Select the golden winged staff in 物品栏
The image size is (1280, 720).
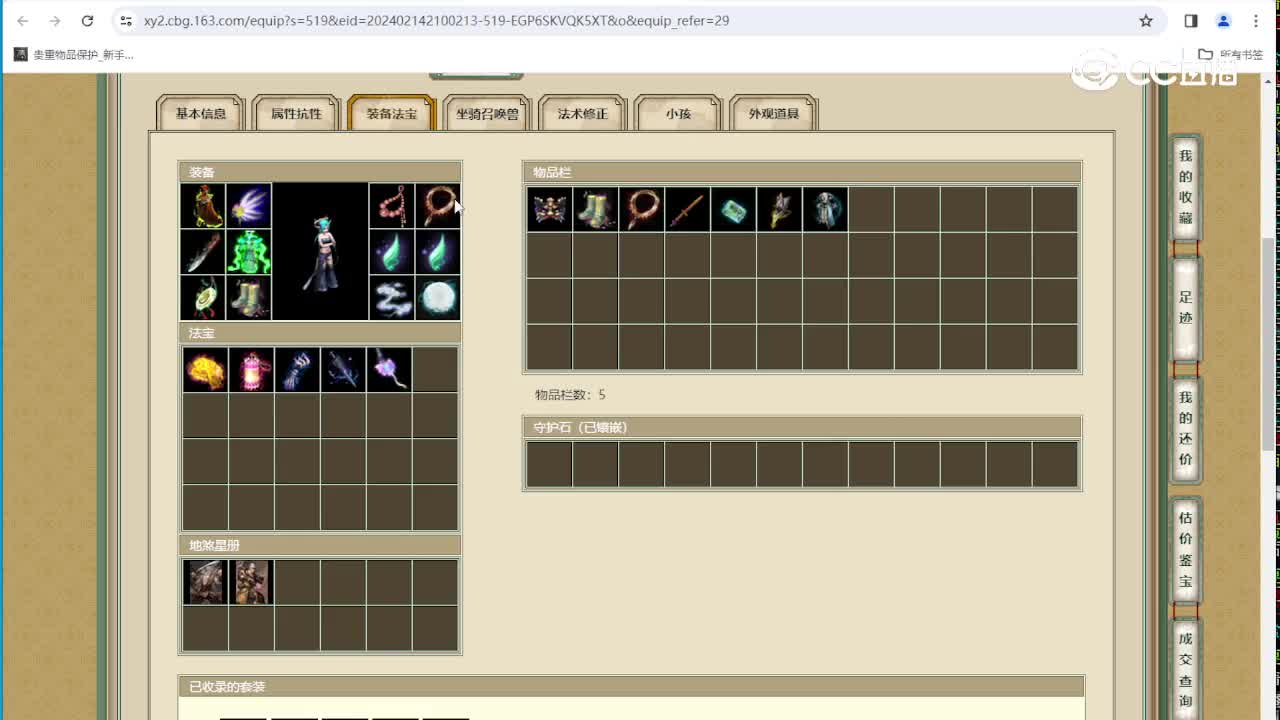[x=779, y=210]
